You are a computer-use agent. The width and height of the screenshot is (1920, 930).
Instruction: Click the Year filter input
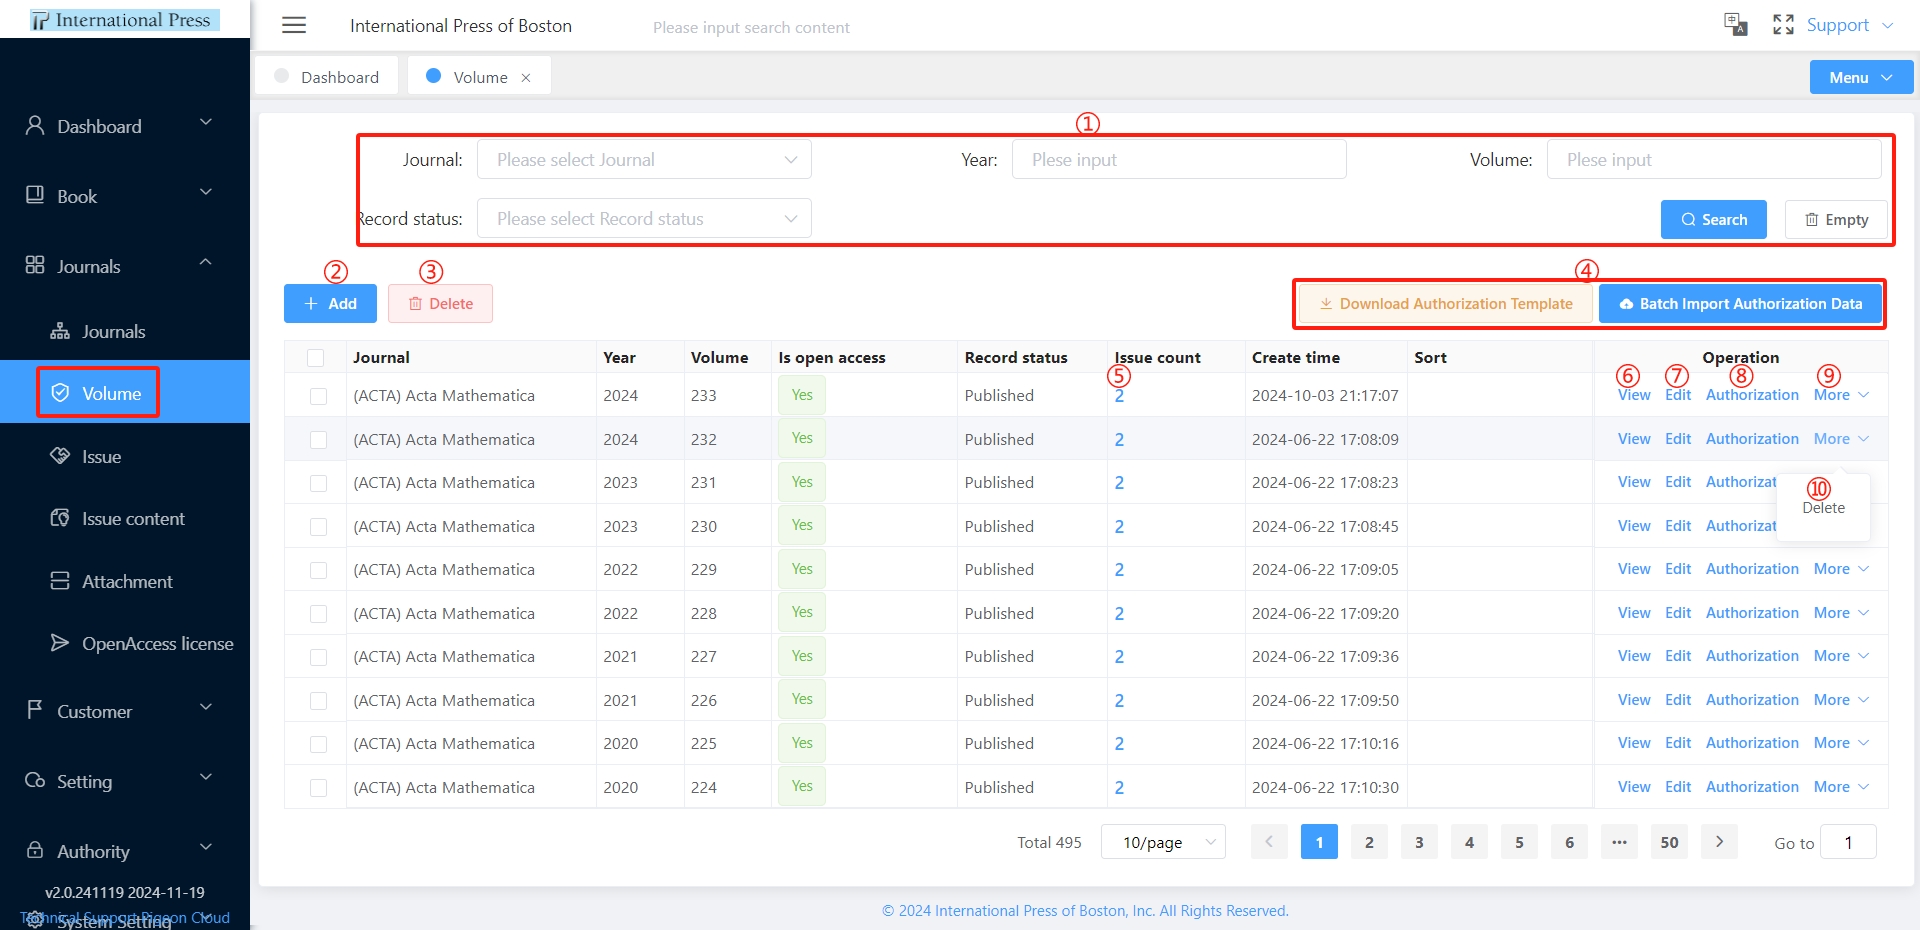pos(1179,159)
